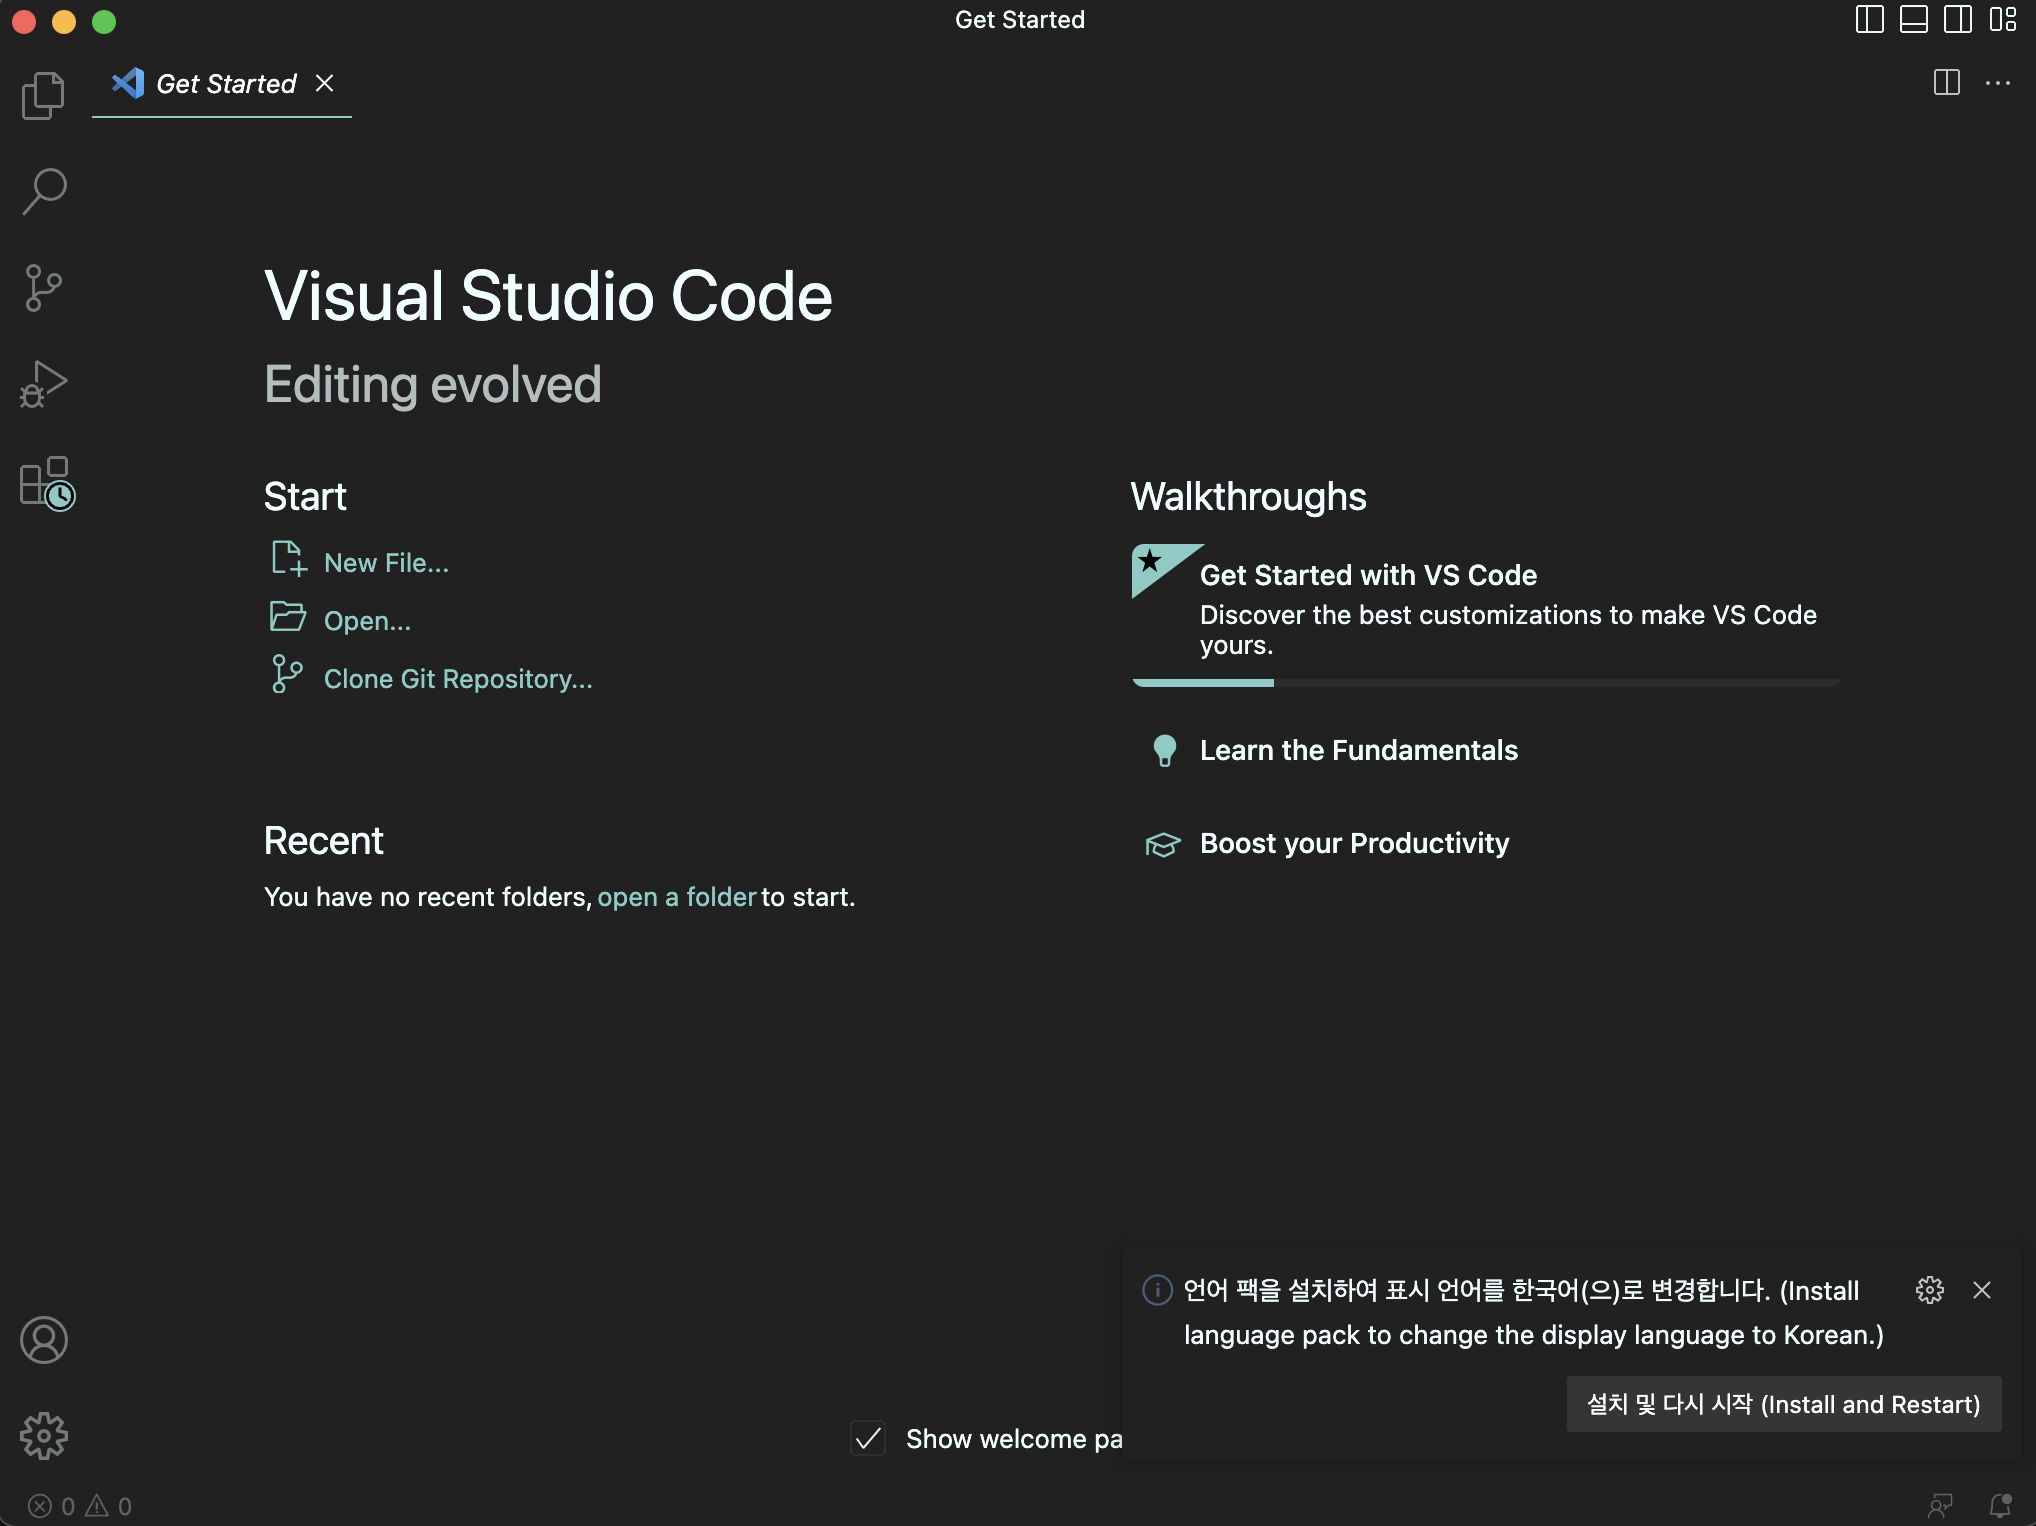Open the Accounts menu icon
This screenshot has width=2036, height=1526.
point(44,1340)
